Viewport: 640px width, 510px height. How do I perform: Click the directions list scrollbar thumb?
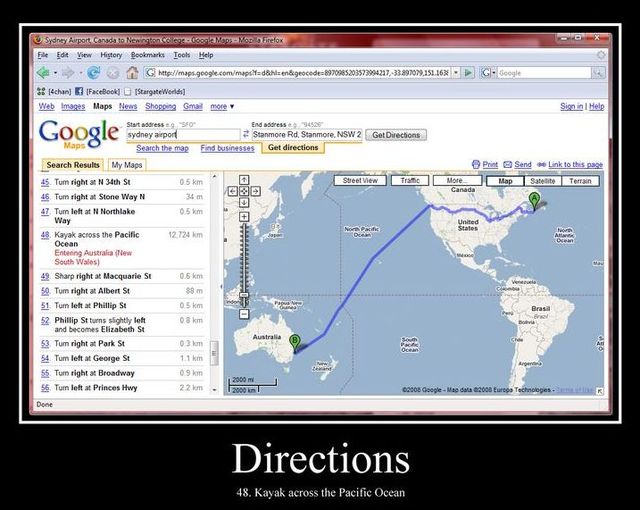coord(214,353)
